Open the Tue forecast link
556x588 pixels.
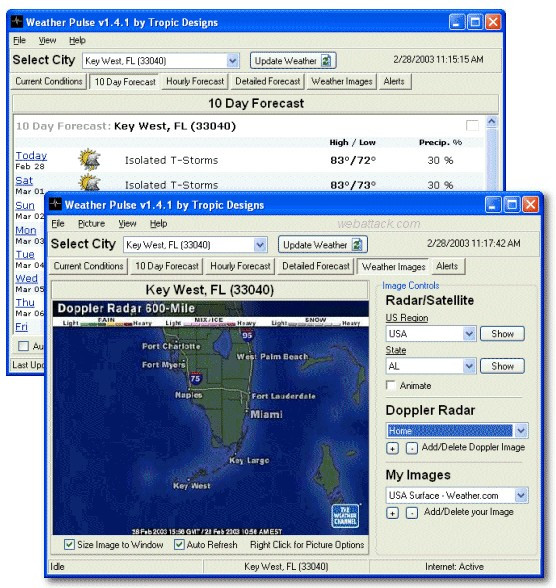(x=25, y=254)
